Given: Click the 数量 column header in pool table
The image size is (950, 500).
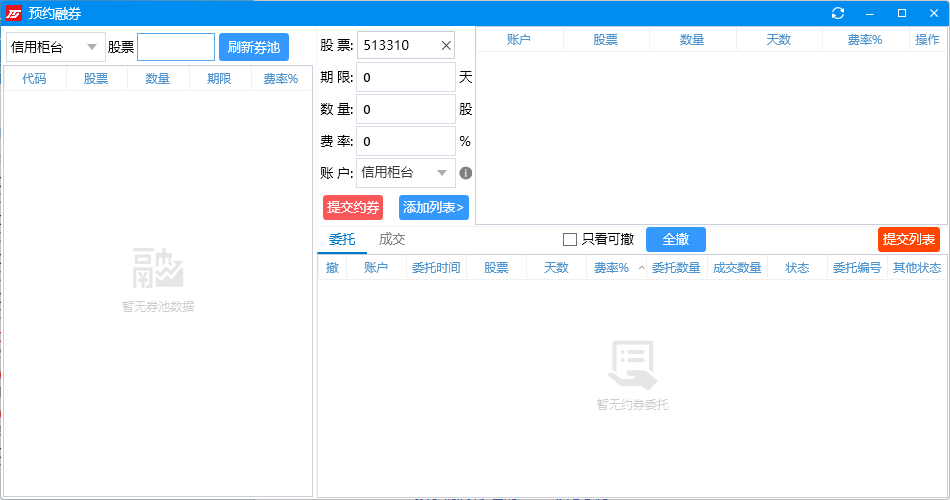Looking at the screenshot, I should click(158, 79).
